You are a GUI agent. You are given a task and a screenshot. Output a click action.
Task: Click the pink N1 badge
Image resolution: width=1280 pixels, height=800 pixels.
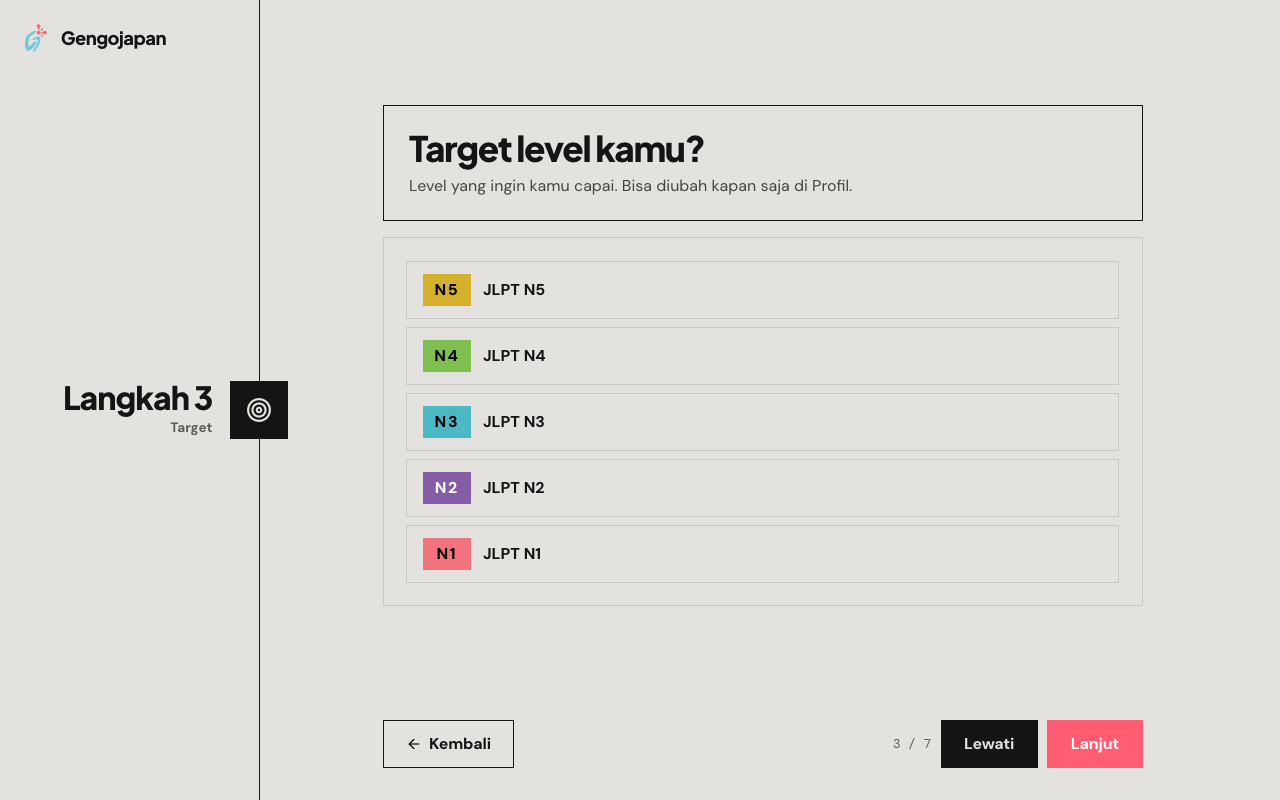[x=447, y=554]
